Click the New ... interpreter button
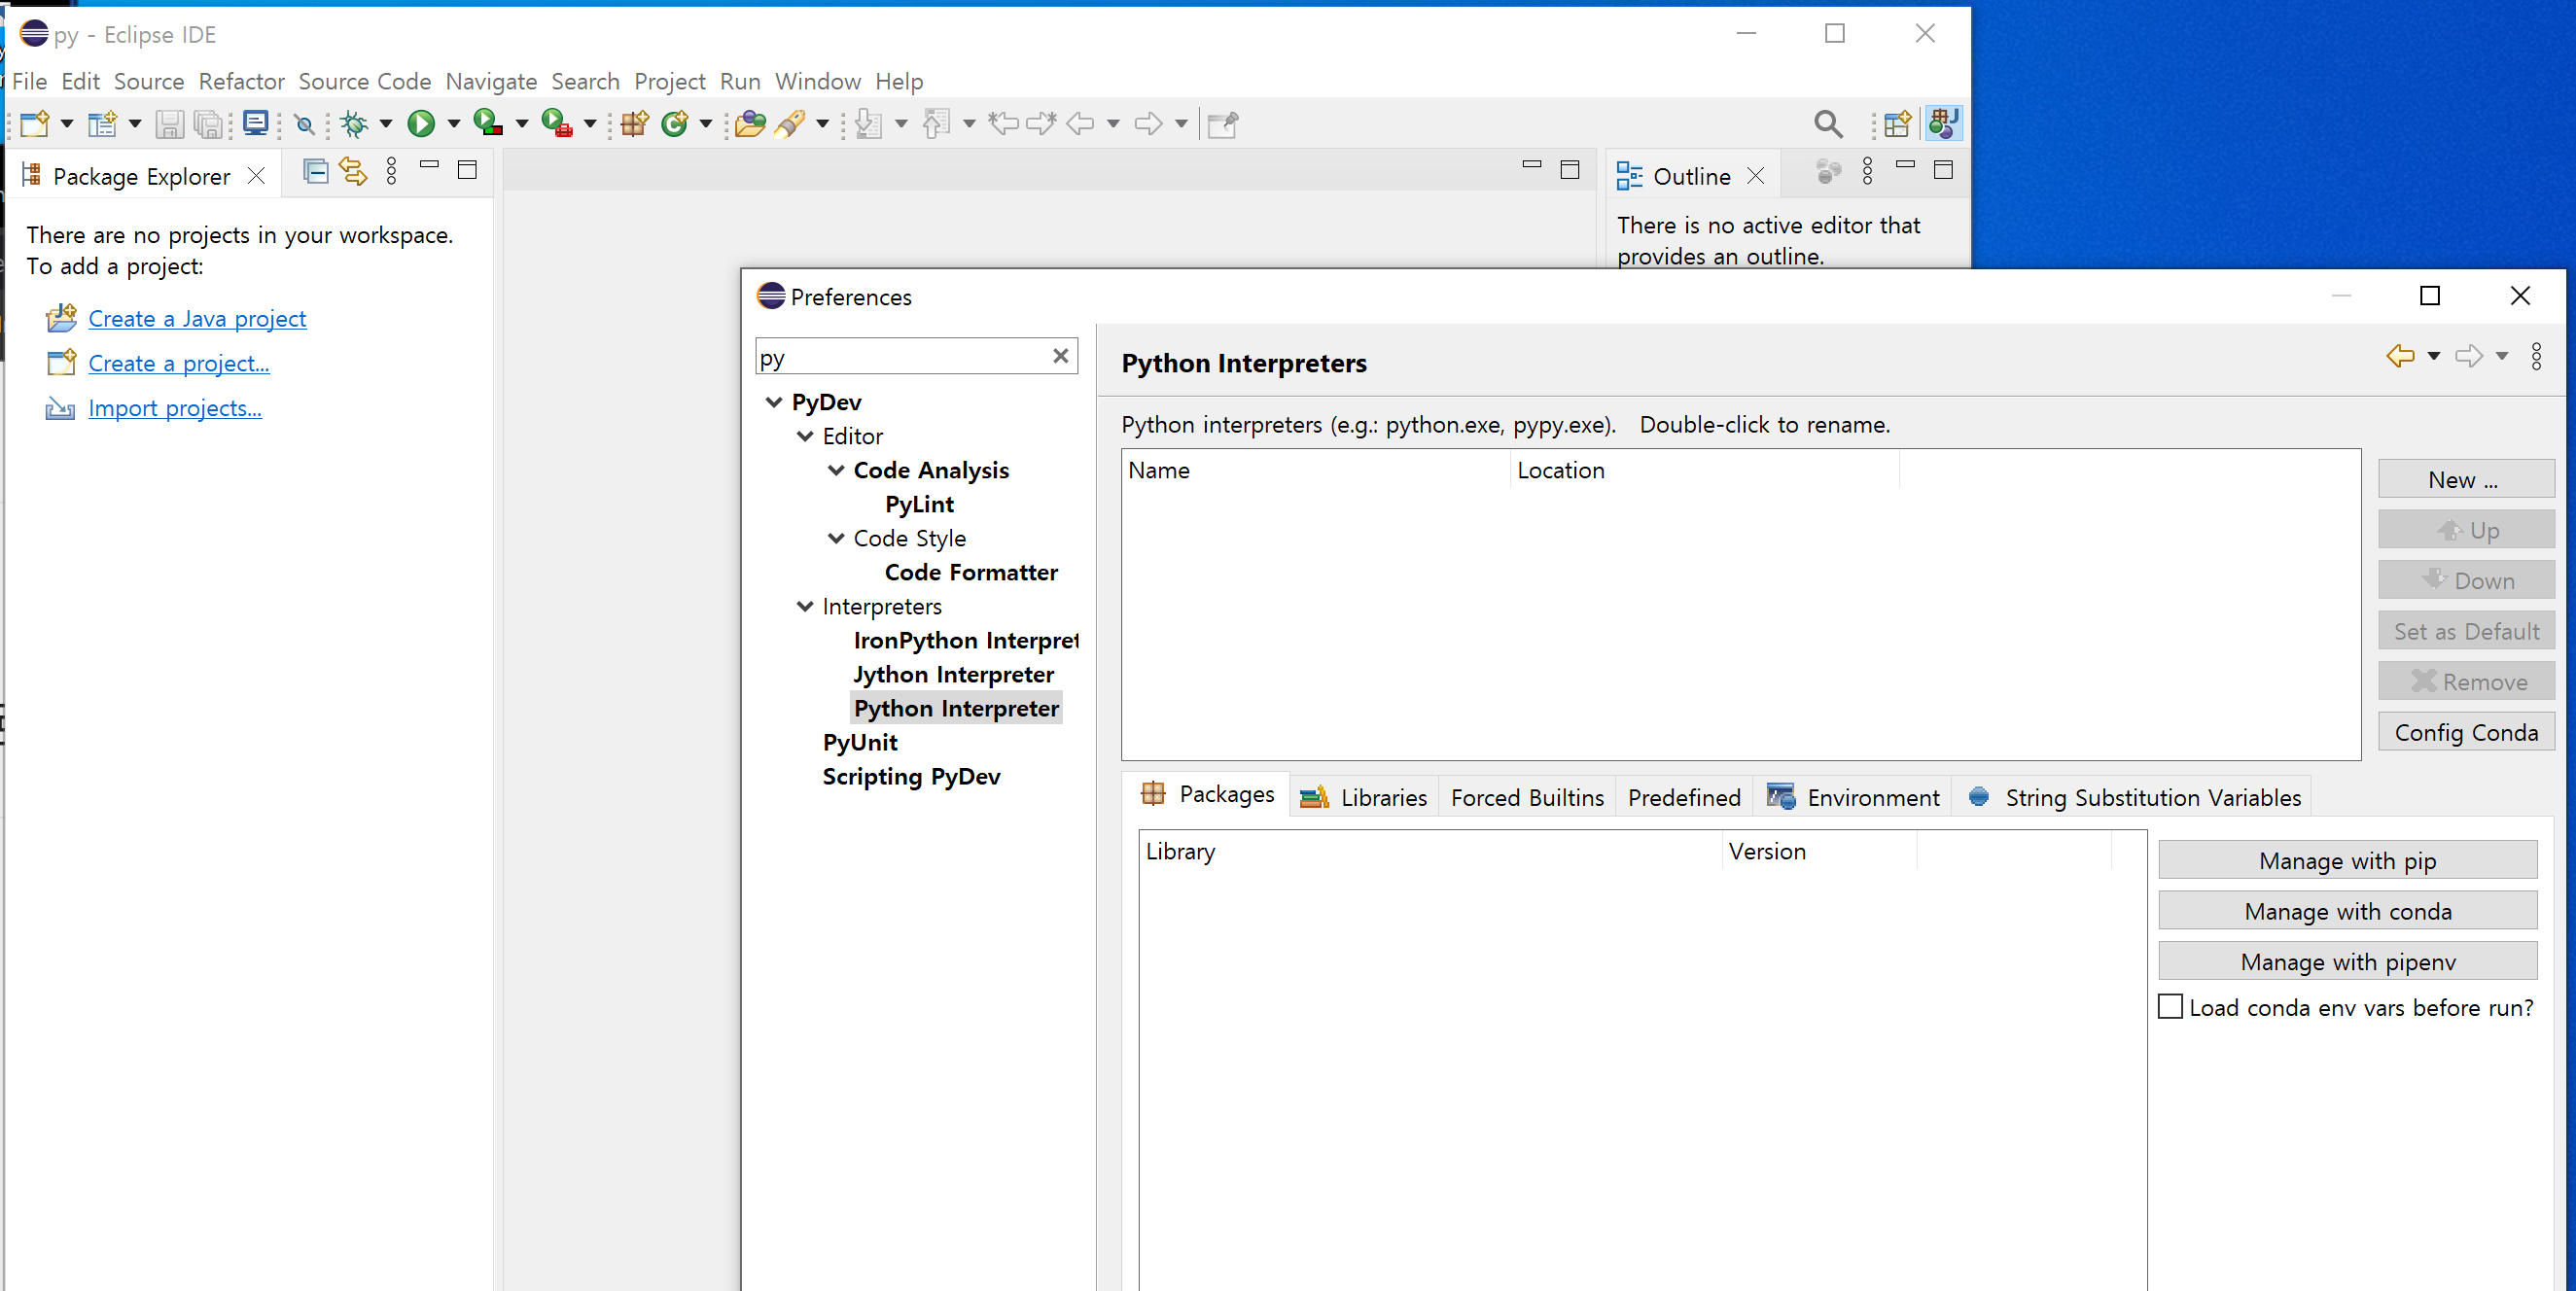The width and height of the screenshot is (2576, 1291). (2465, 480)
